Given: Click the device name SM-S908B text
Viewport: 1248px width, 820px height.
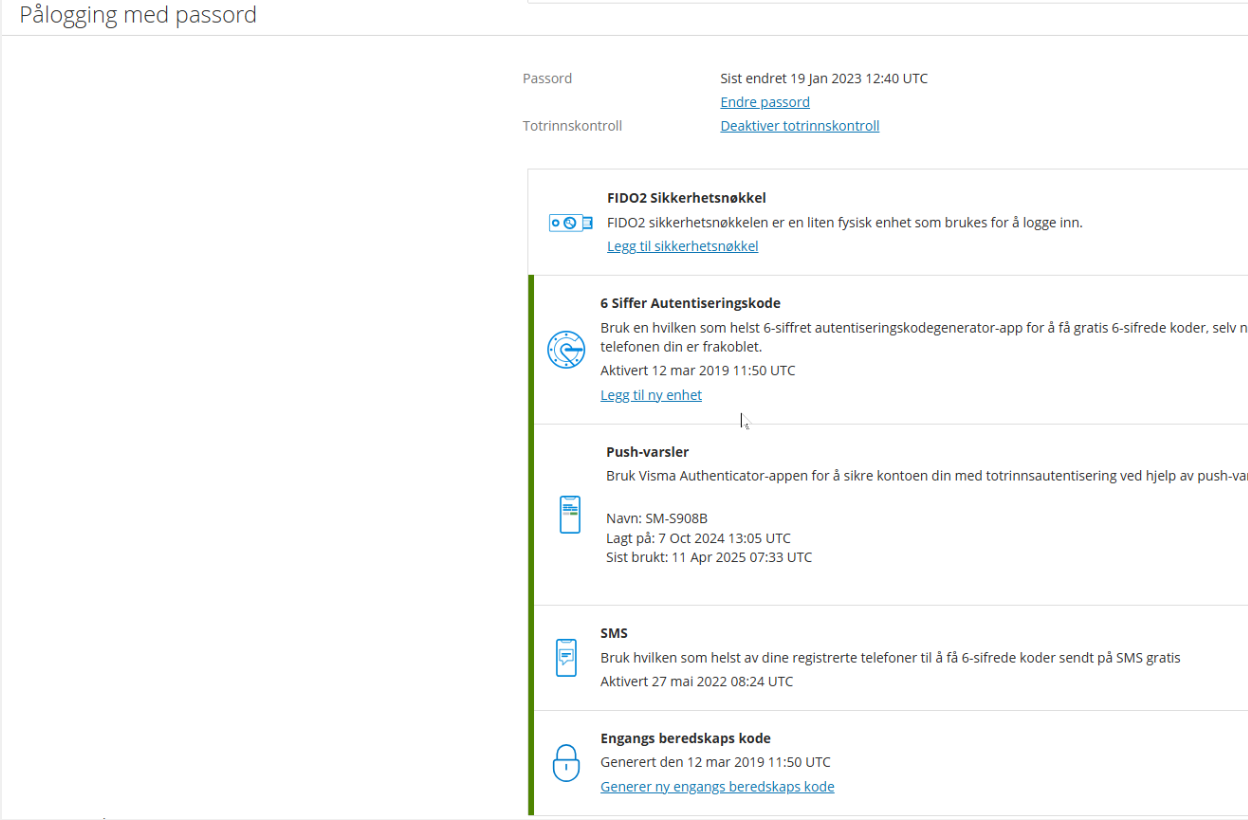Looking at the screenshot, I should (657, 518).
